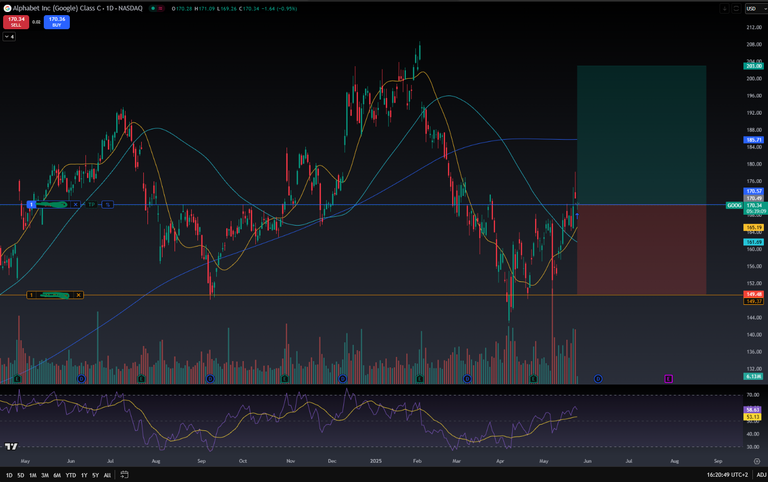The image size is (768, 482).
Task: Open symbol search via Alphabet Inc title
Action: pyautogui.click(x=77, y=8)
